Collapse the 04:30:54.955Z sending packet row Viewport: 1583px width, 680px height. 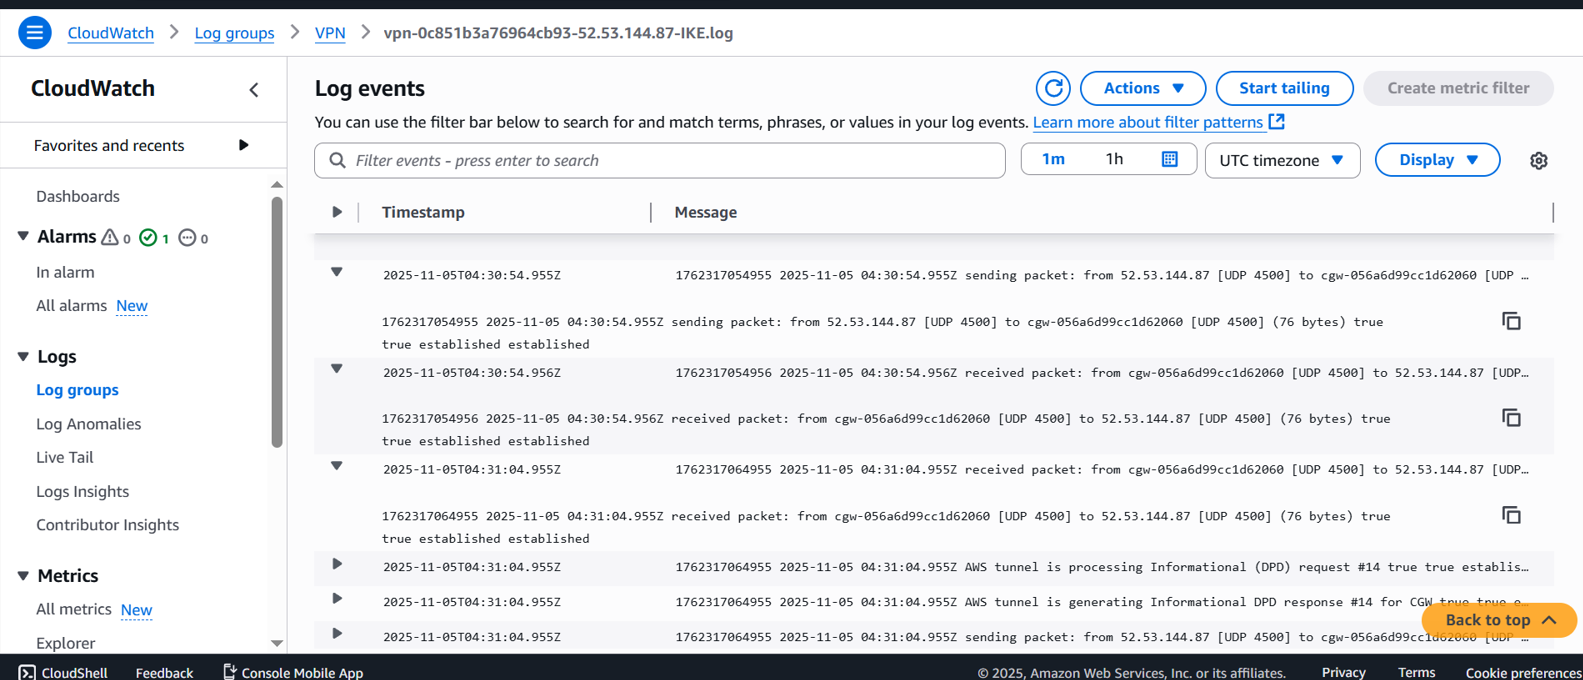337,272
